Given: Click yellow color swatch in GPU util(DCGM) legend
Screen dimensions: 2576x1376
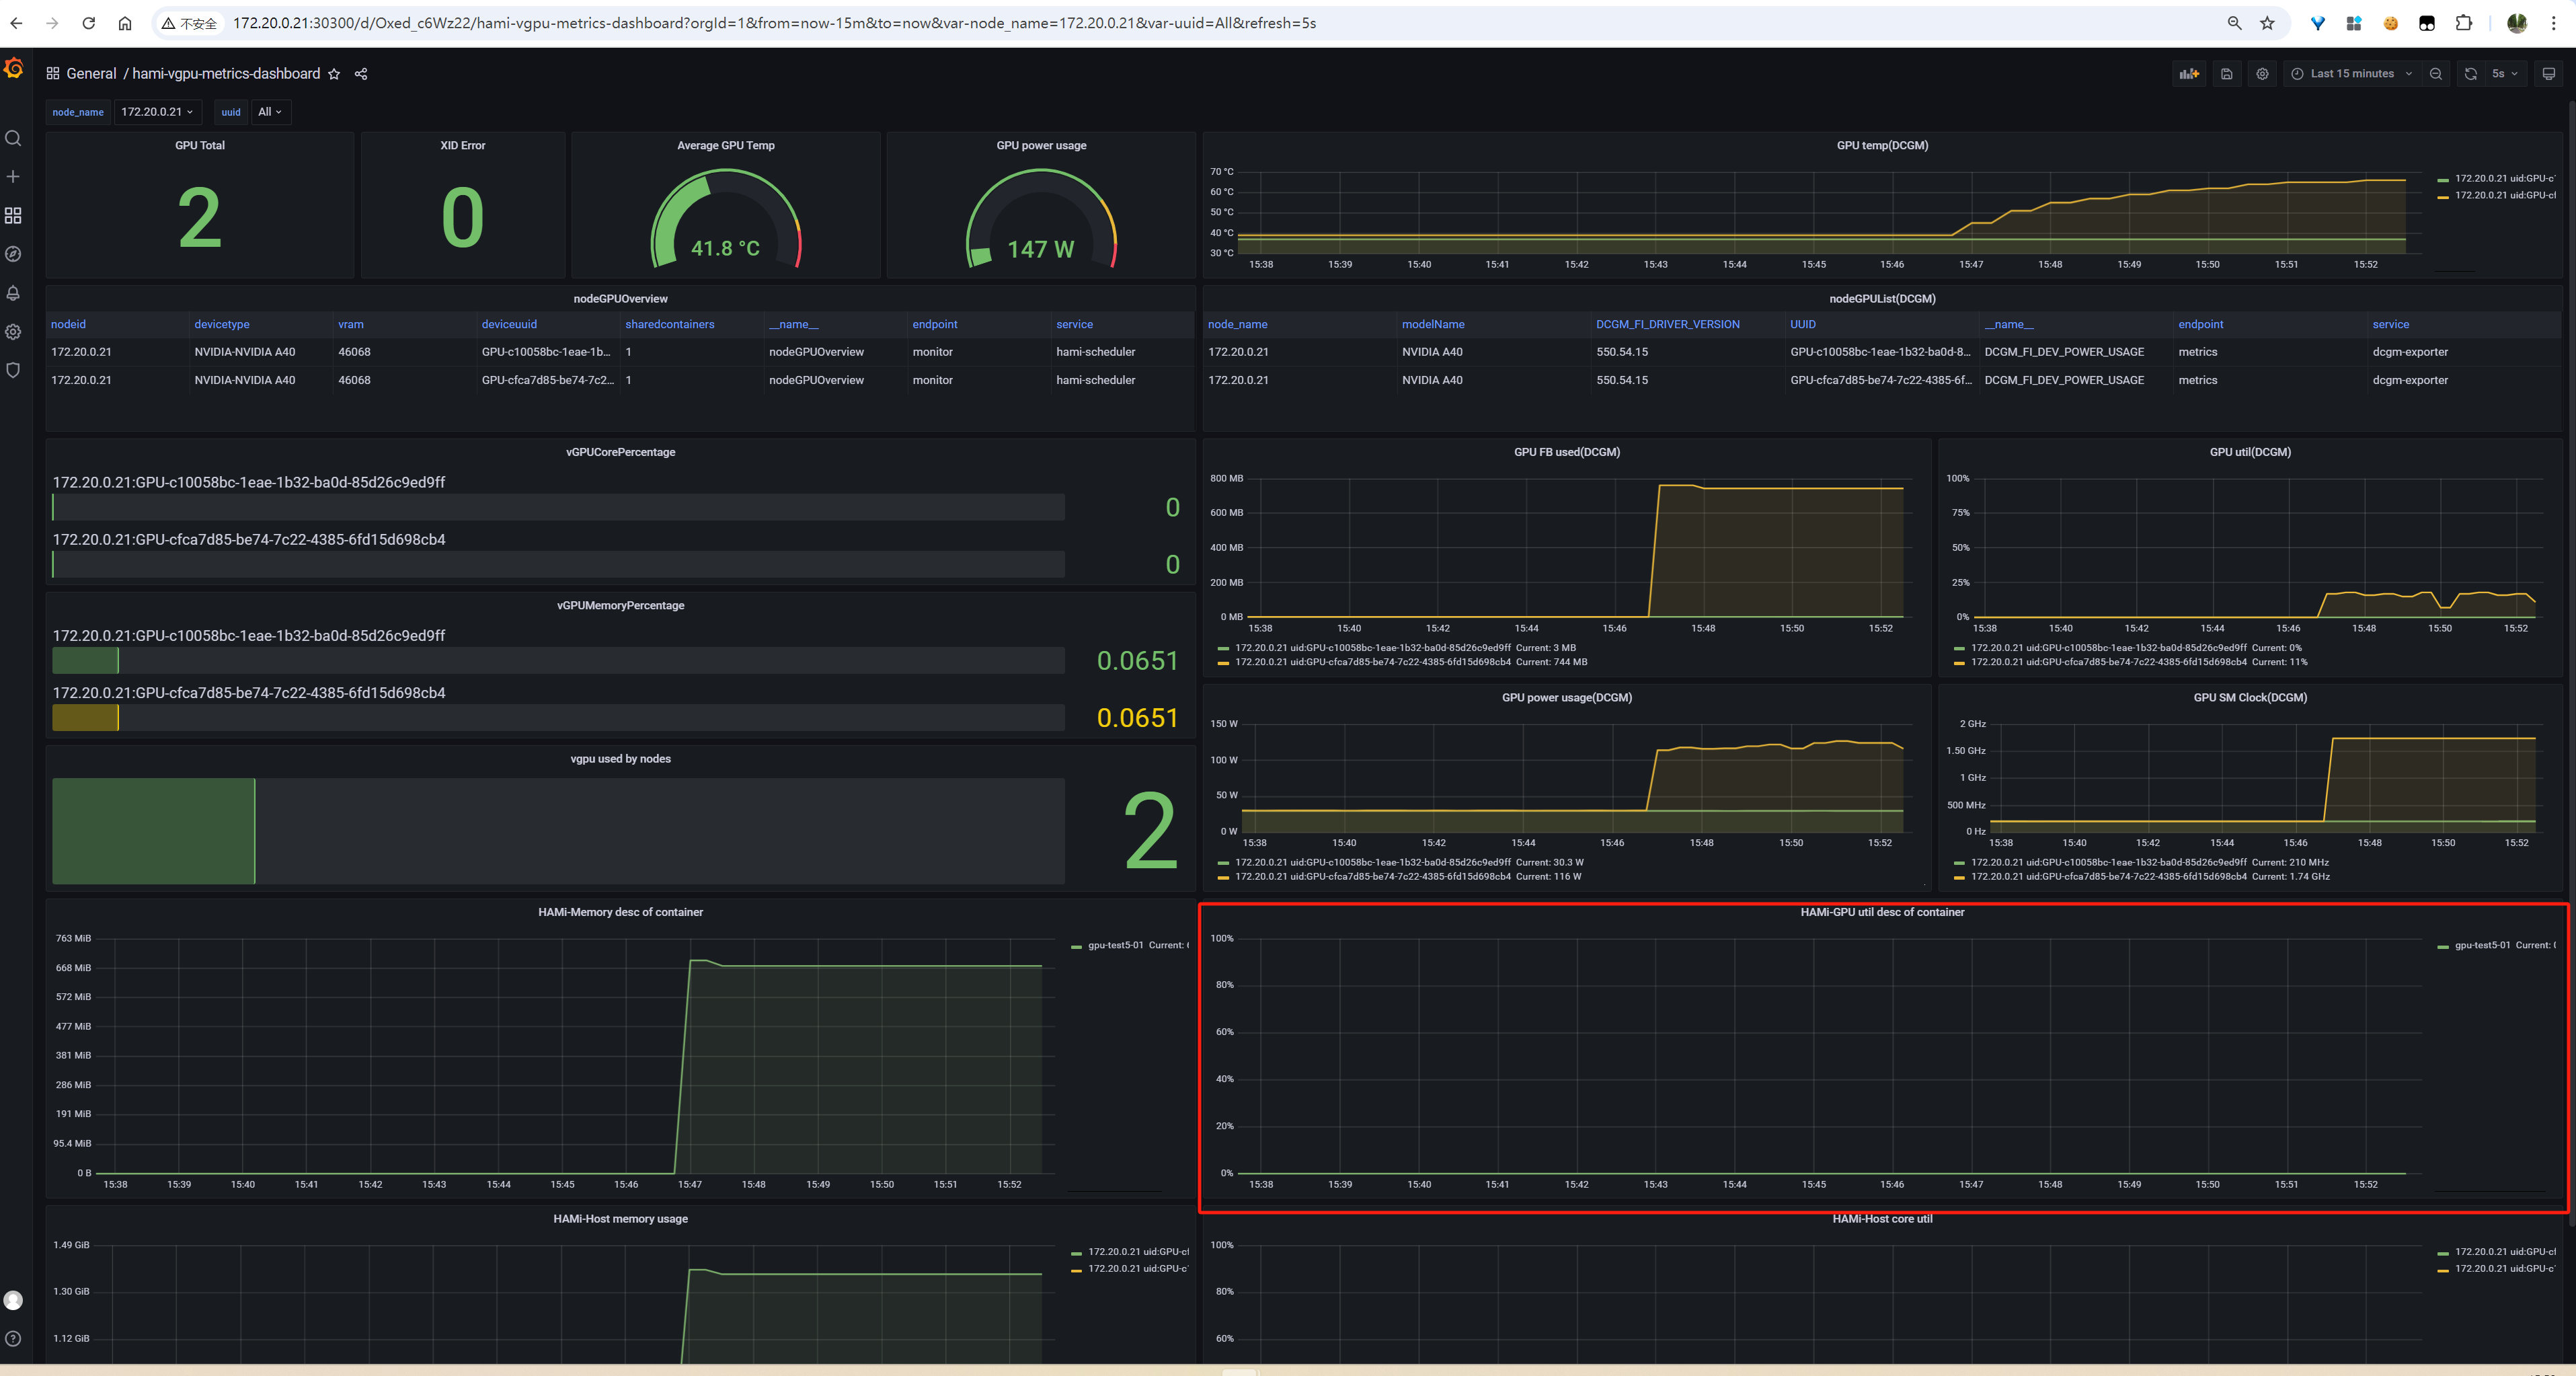Looking at the screenshot, I should 1959,662.
